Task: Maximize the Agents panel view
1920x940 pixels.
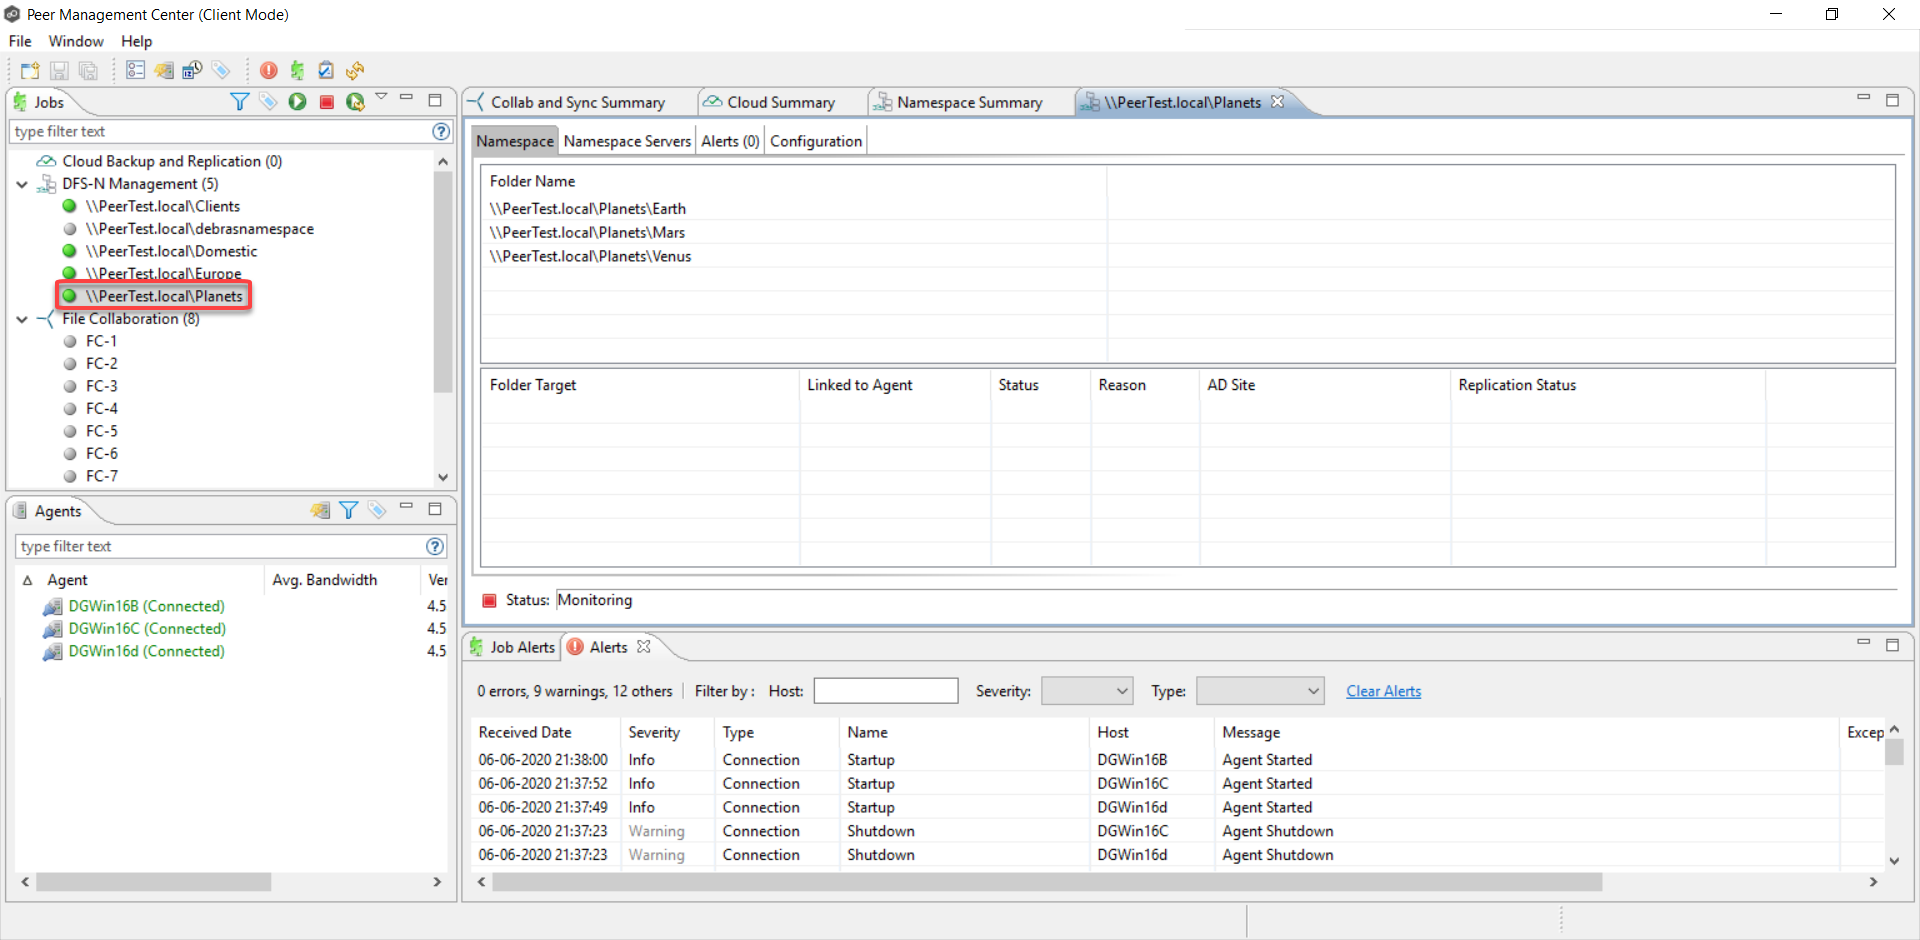Action: (435, 509)
